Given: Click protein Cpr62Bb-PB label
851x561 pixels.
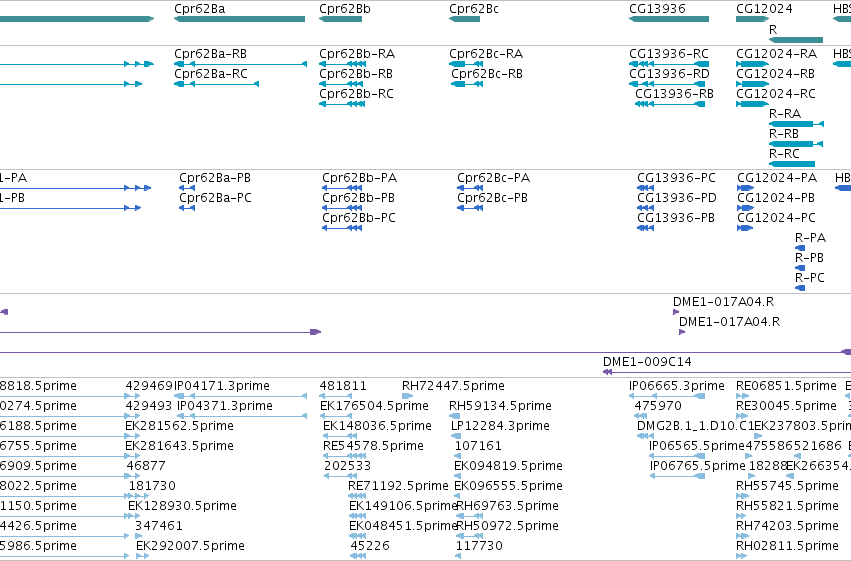Looking at the screenshot, I should (x=358, y=198).
